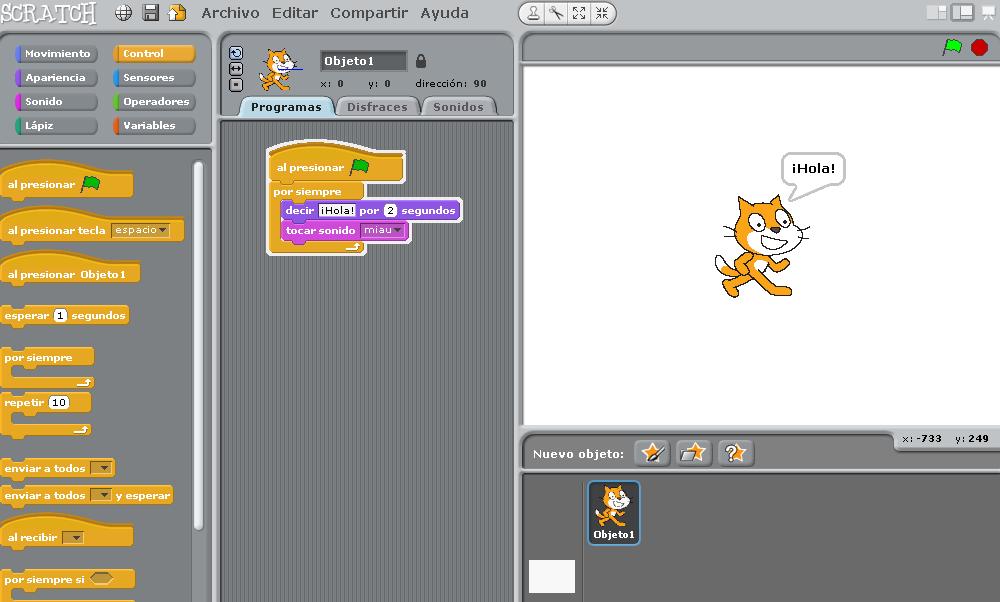
Task: Show the Movimiento blocks category
Action: click(57, 54)
